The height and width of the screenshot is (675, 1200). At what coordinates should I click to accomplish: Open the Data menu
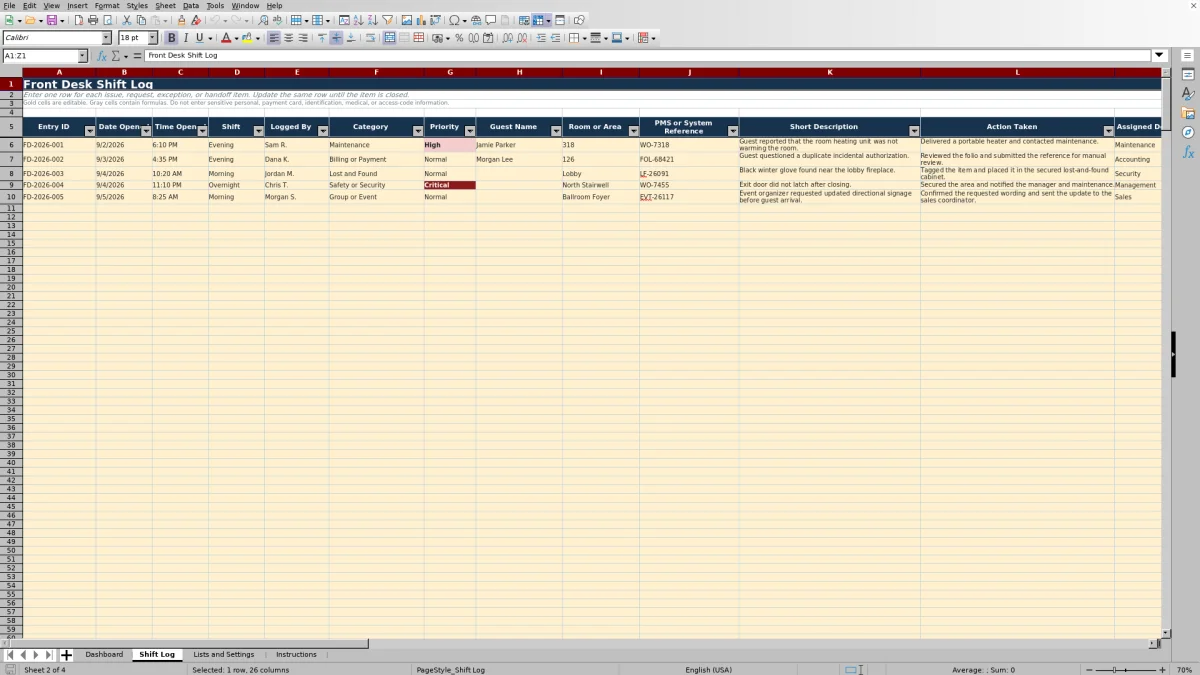pos(191,6)
